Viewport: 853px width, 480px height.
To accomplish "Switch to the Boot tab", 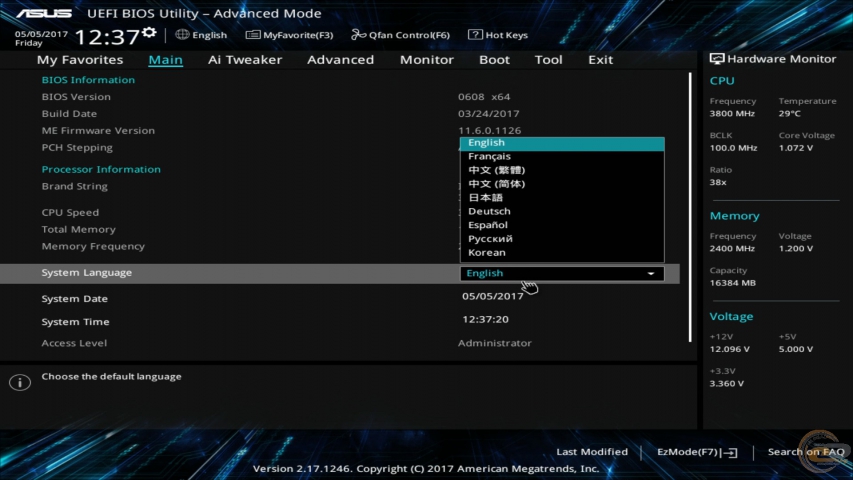I will coord(494,59).
